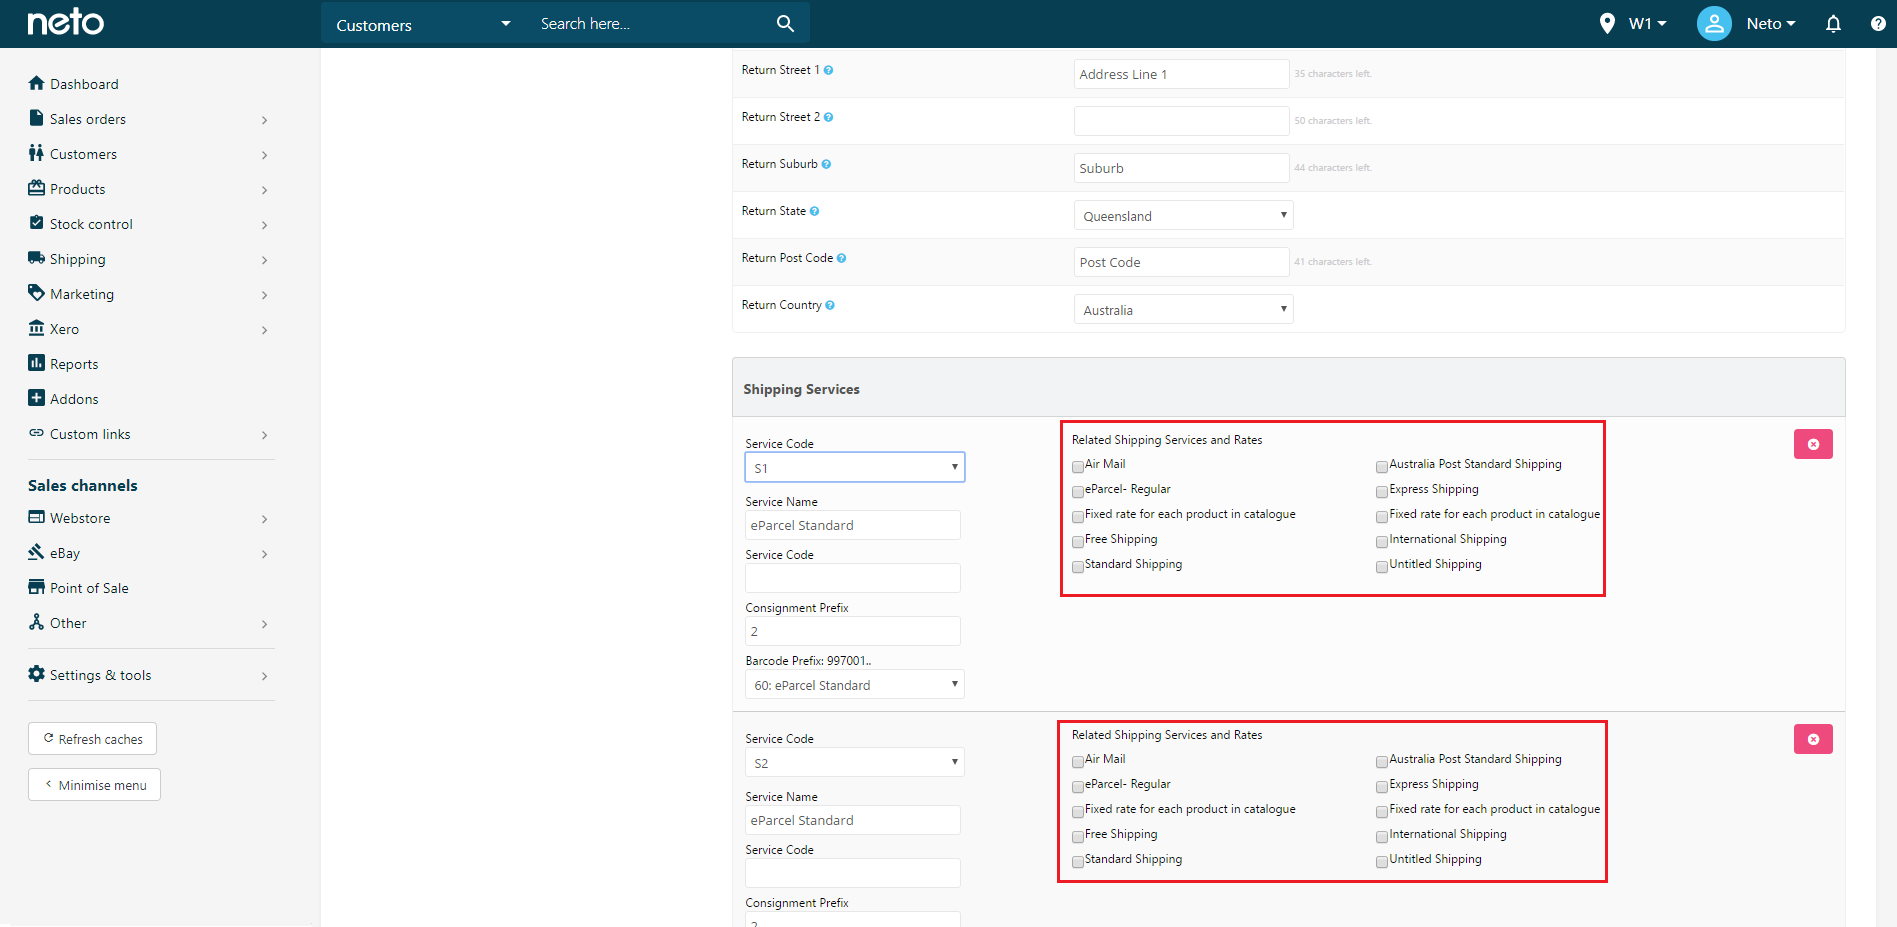Check Untitled Shipping for service S2
This screenshot has width=1897, height=927.
(x=1382, y=861)
